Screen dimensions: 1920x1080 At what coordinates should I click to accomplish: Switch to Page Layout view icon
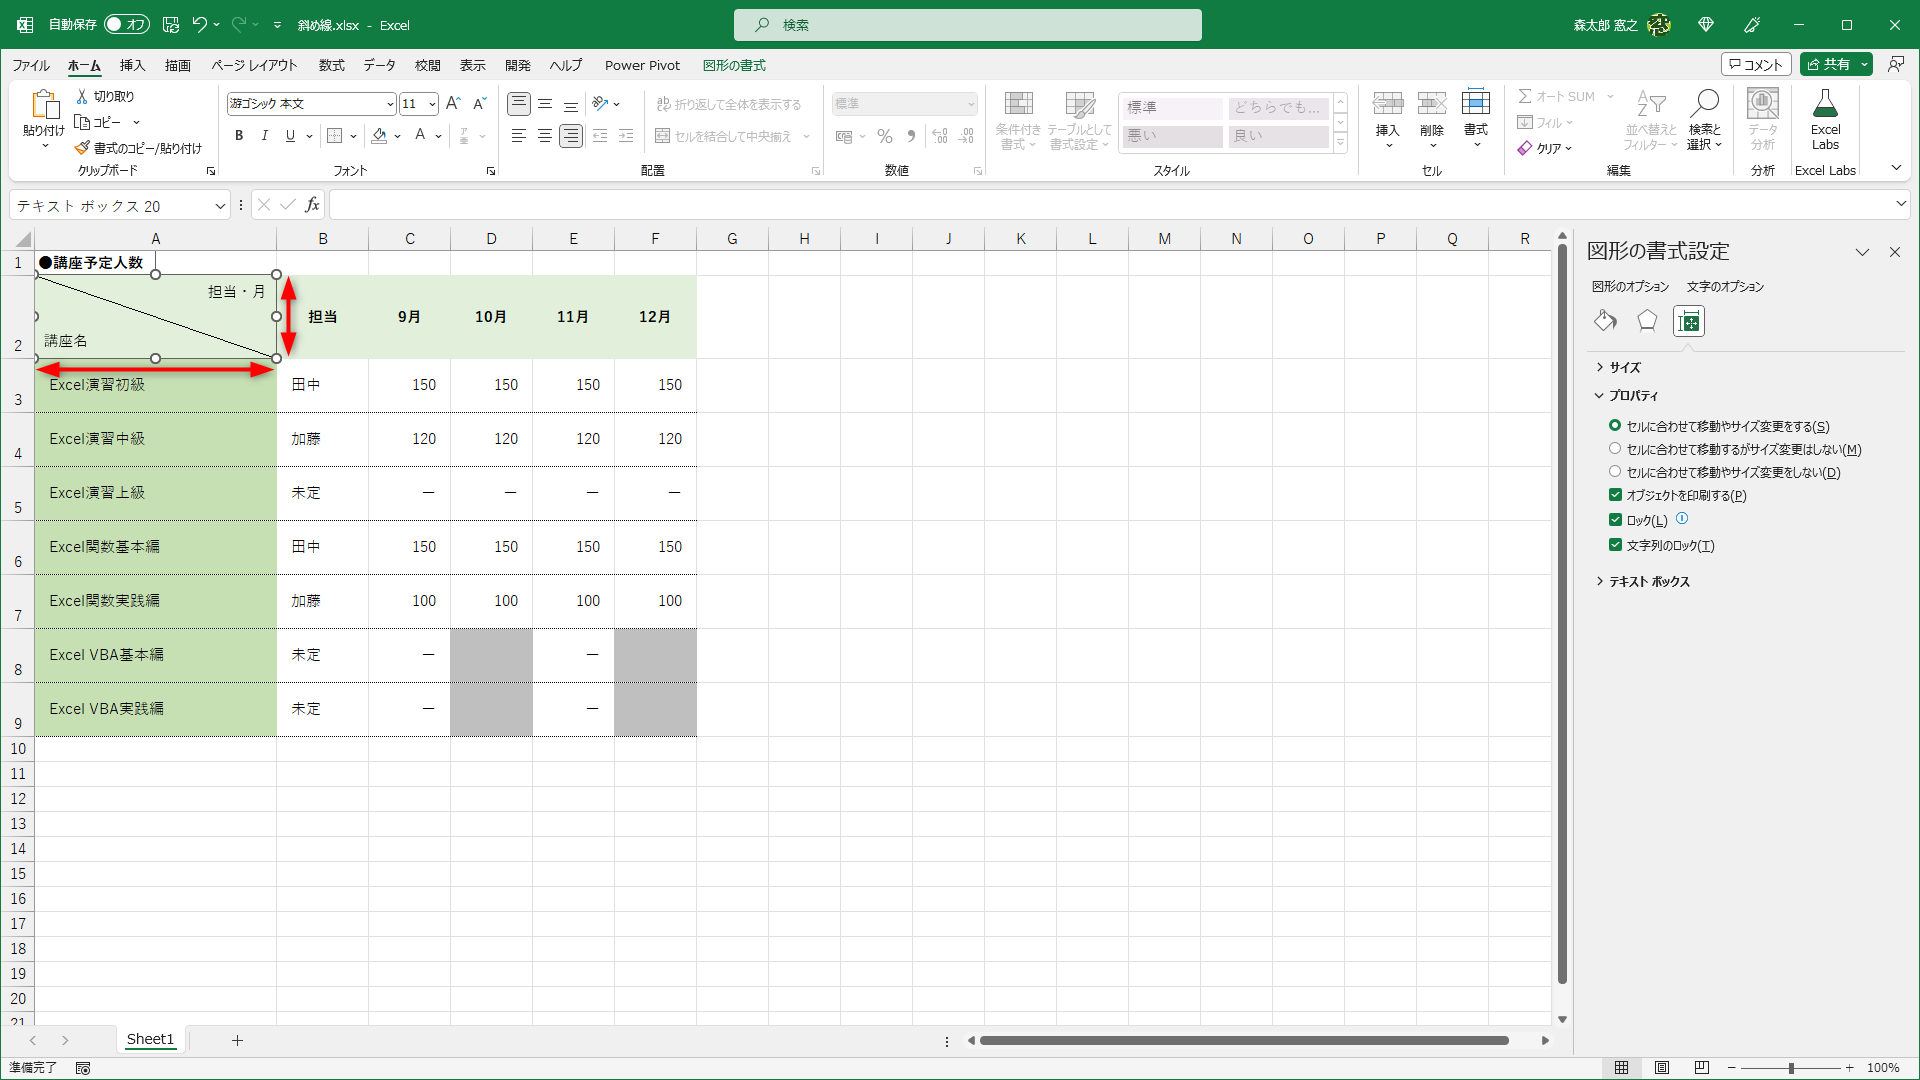1662,1068
